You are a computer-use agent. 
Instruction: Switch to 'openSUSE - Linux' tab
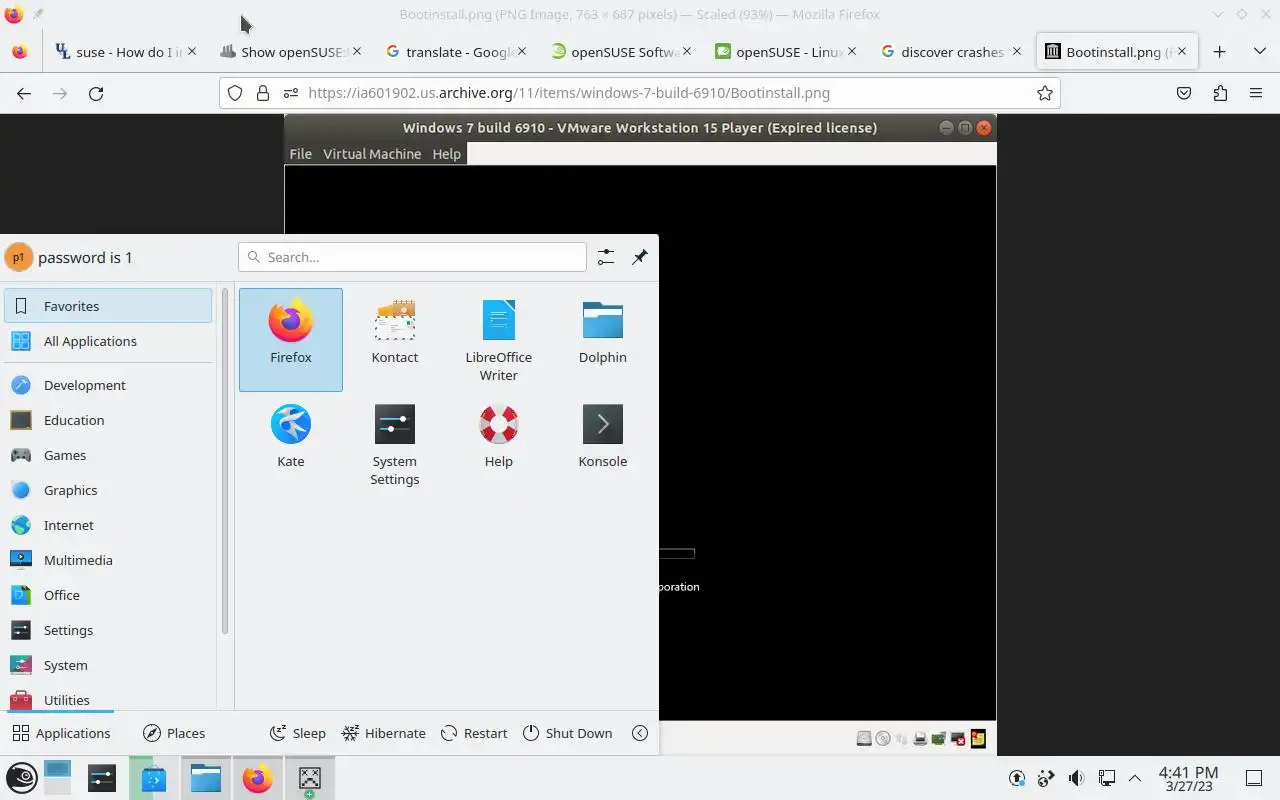tap(786, 52)
